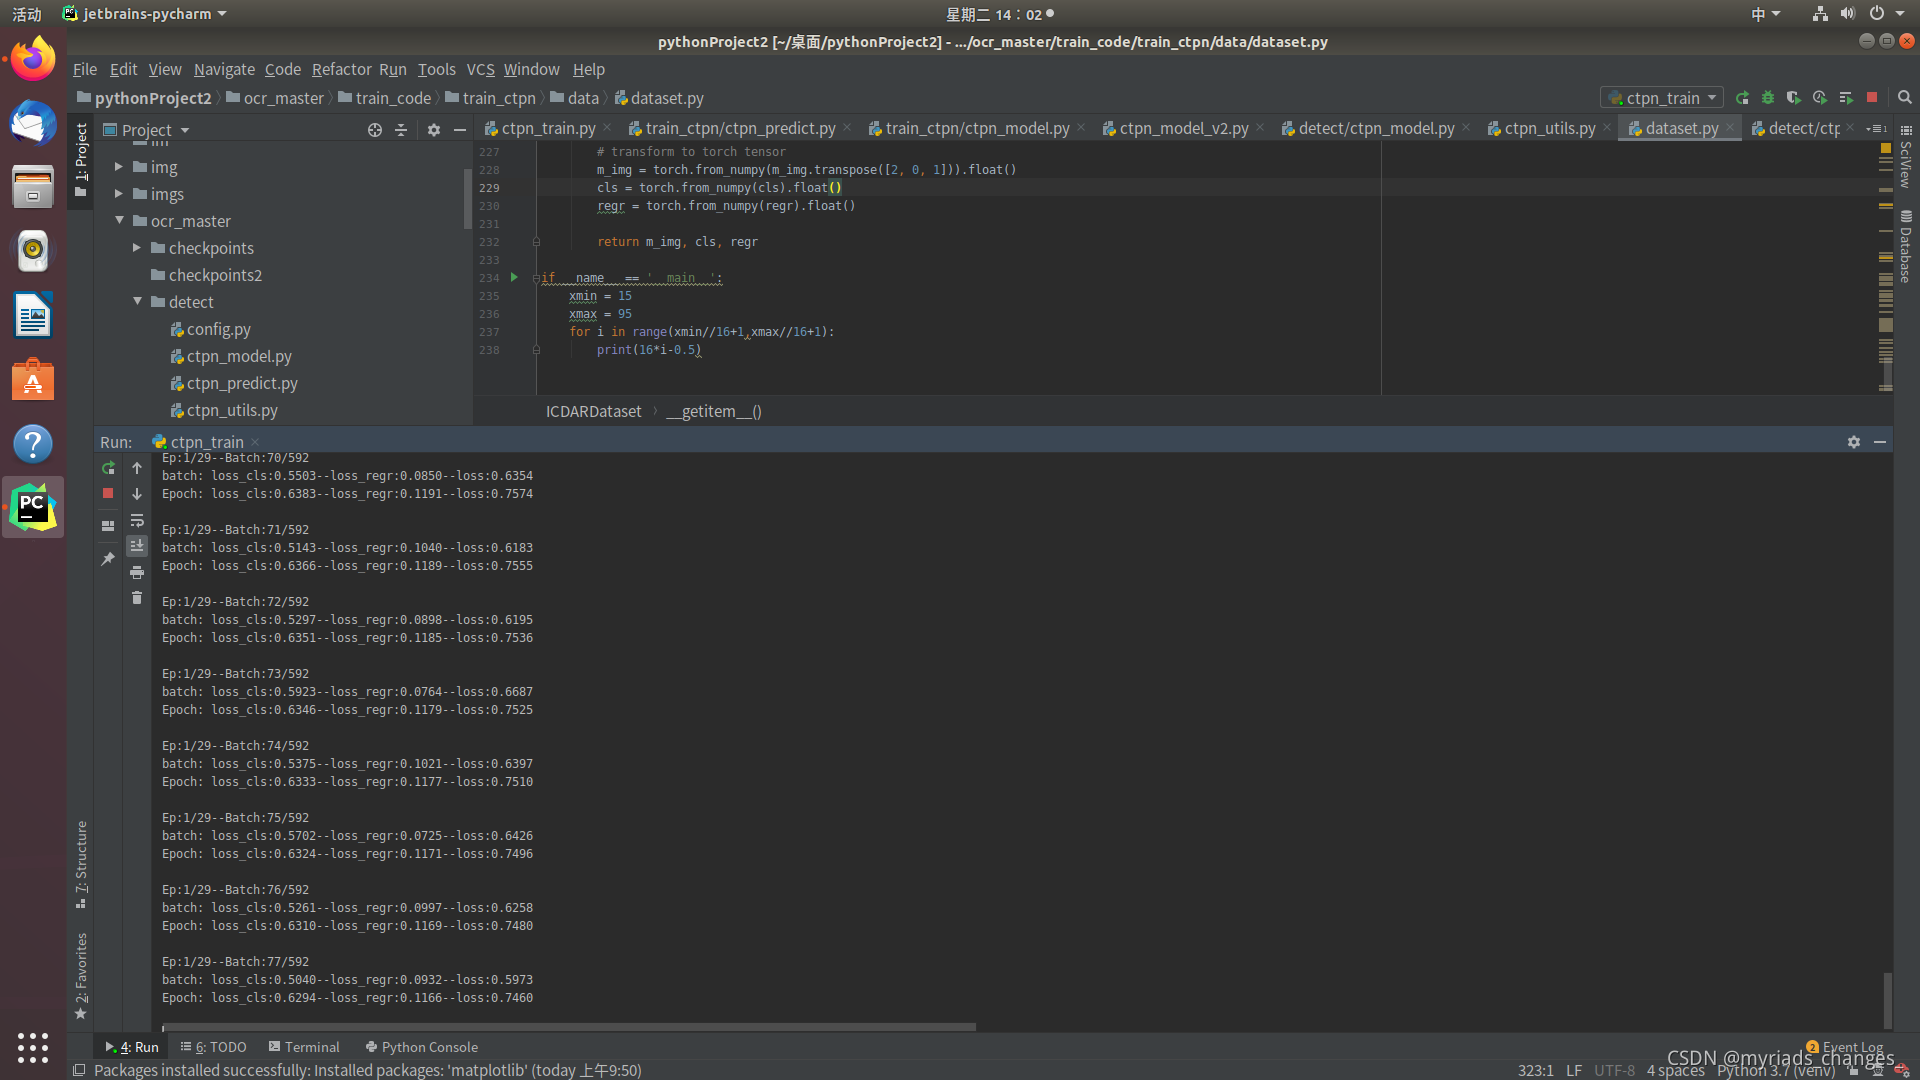
Task: Toggle pin tab in Run panel
Action: [x=108, y=559]
